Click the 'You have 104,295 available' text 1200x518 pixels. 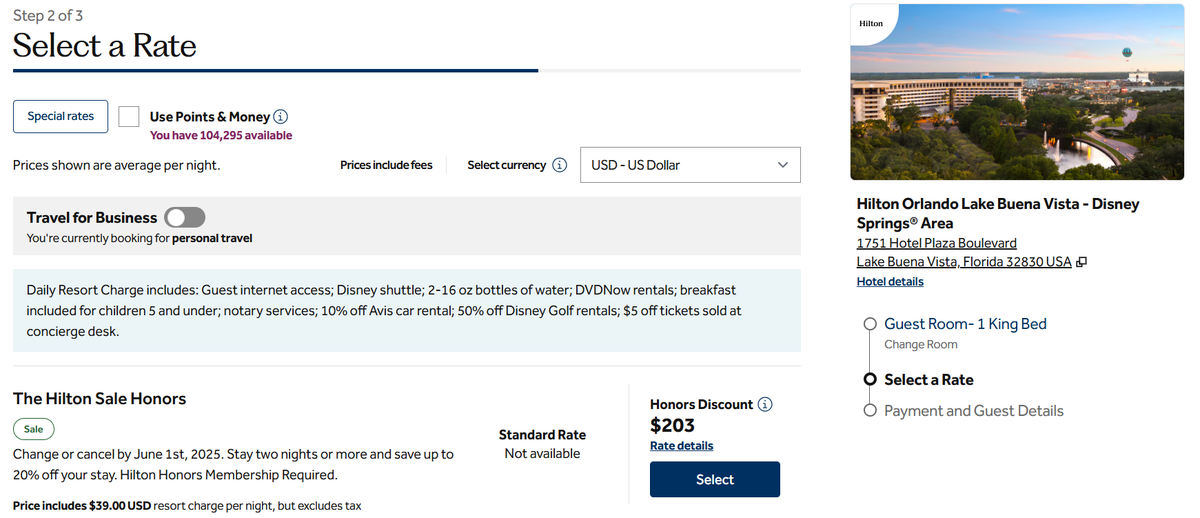click(x=221, y=135)
